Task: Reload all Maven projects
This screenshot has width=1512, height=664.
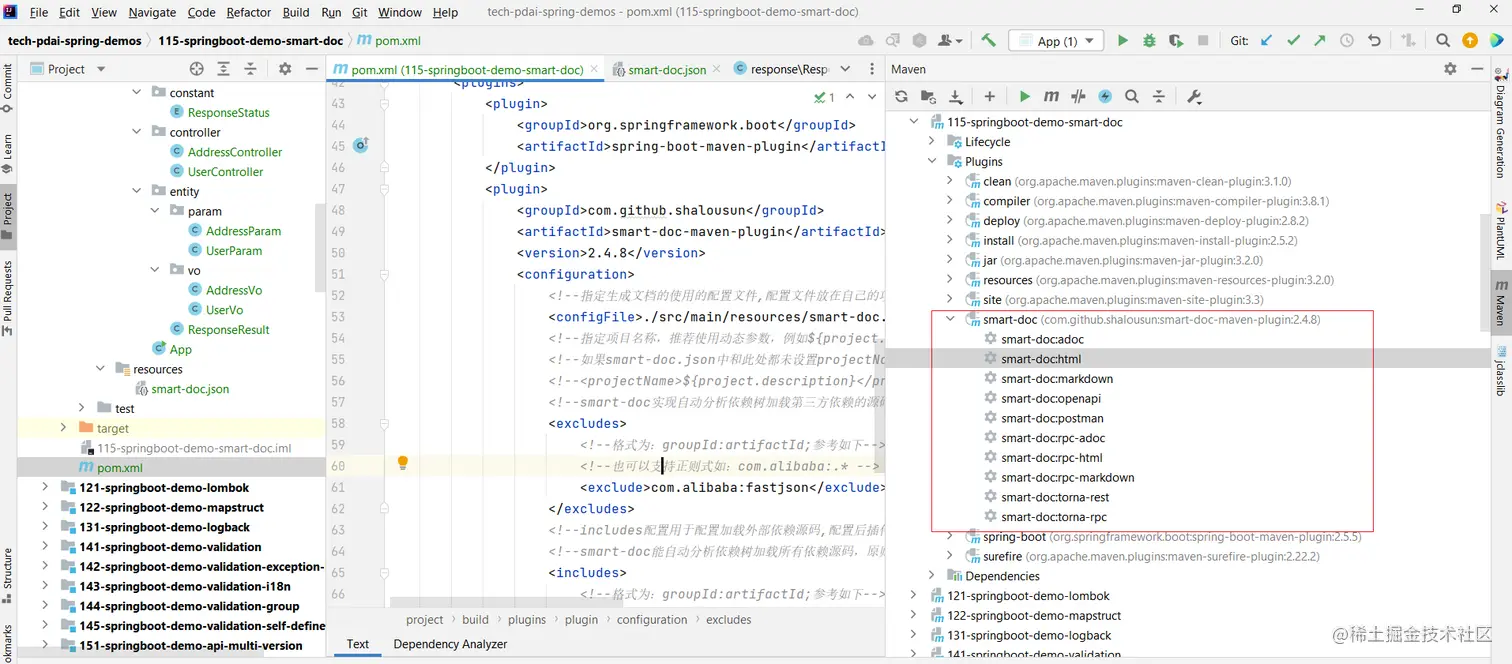Action: (901, 97)
